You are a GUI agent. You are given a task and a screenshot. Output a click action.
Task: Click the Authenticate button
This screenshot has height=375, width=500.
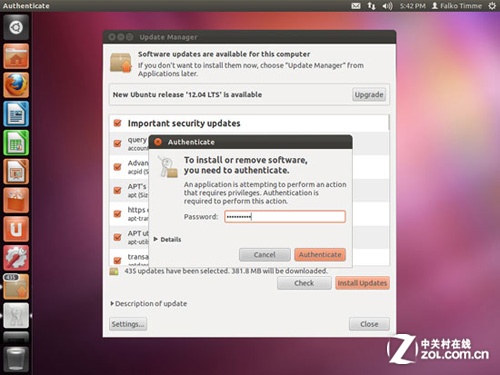point(320,255)
